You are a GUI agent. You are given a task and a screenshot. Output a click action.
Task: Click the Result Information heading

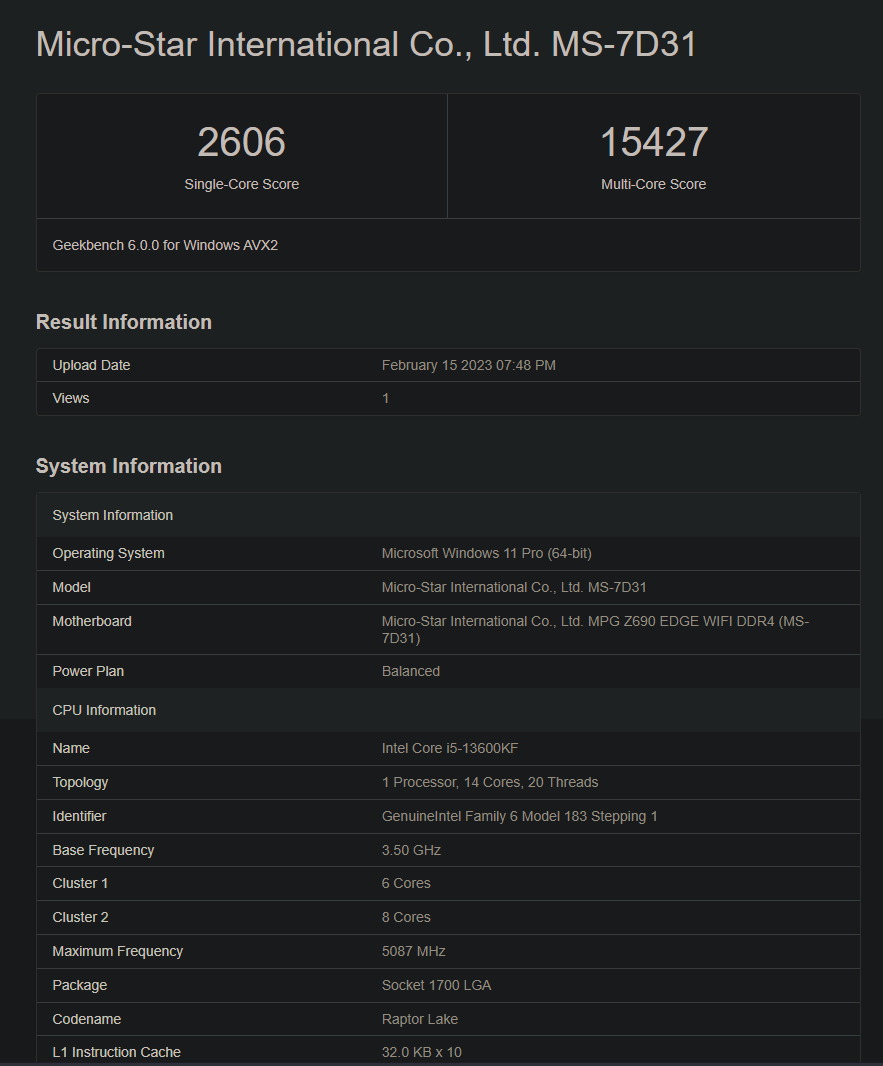(x=124, y=322)
